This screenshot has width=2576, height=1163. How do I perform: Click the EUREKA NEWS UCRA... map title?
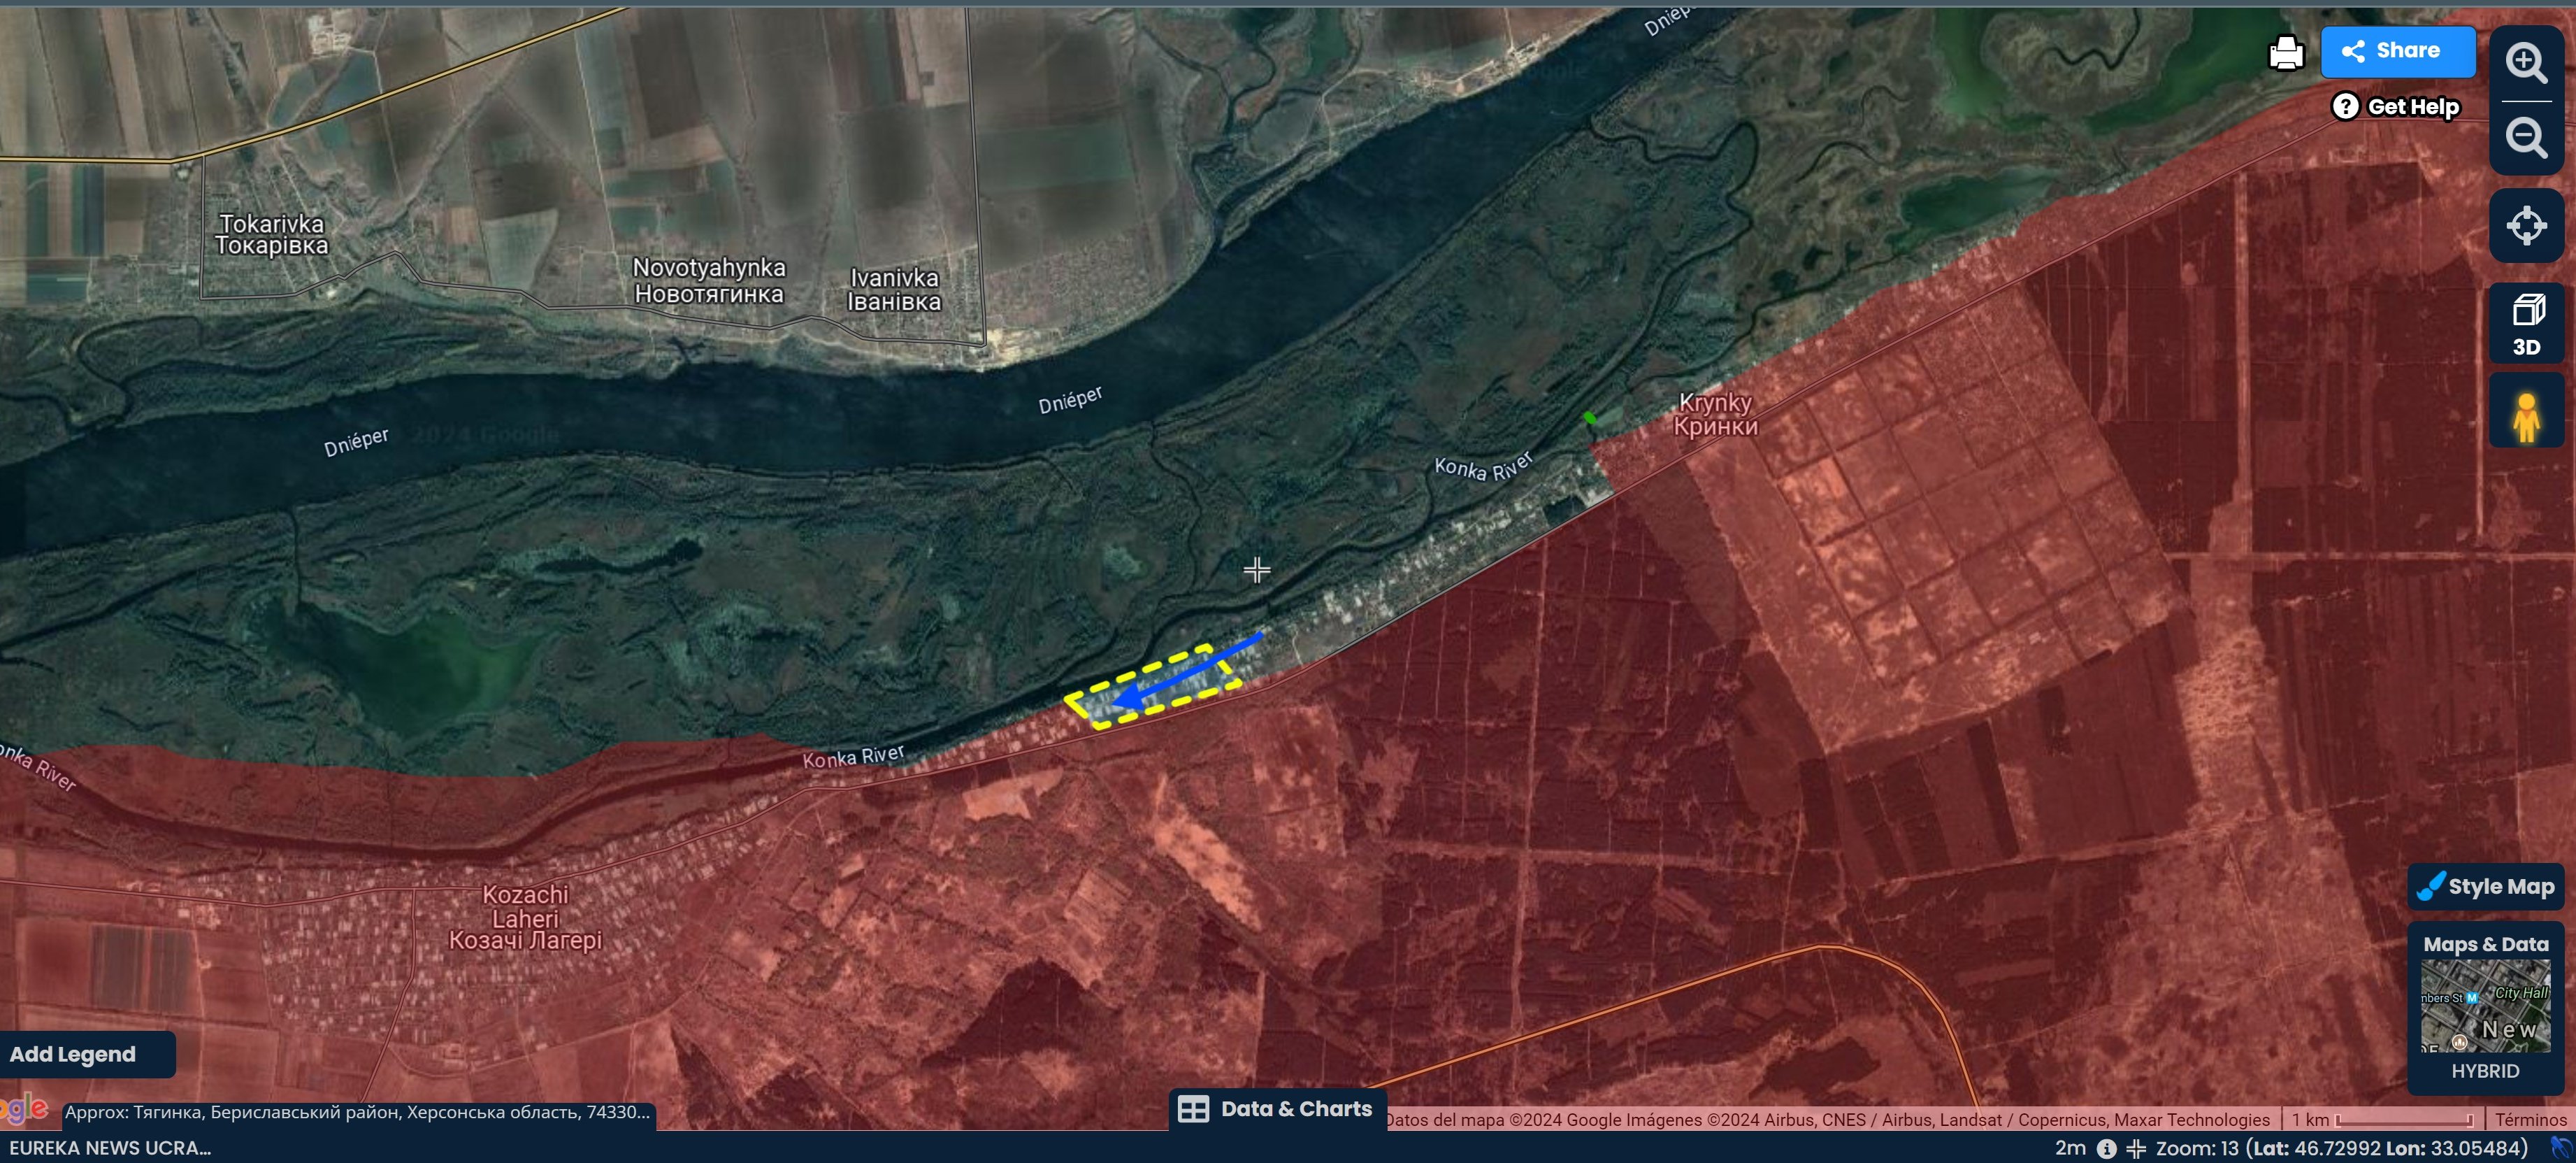point(110,1148)
